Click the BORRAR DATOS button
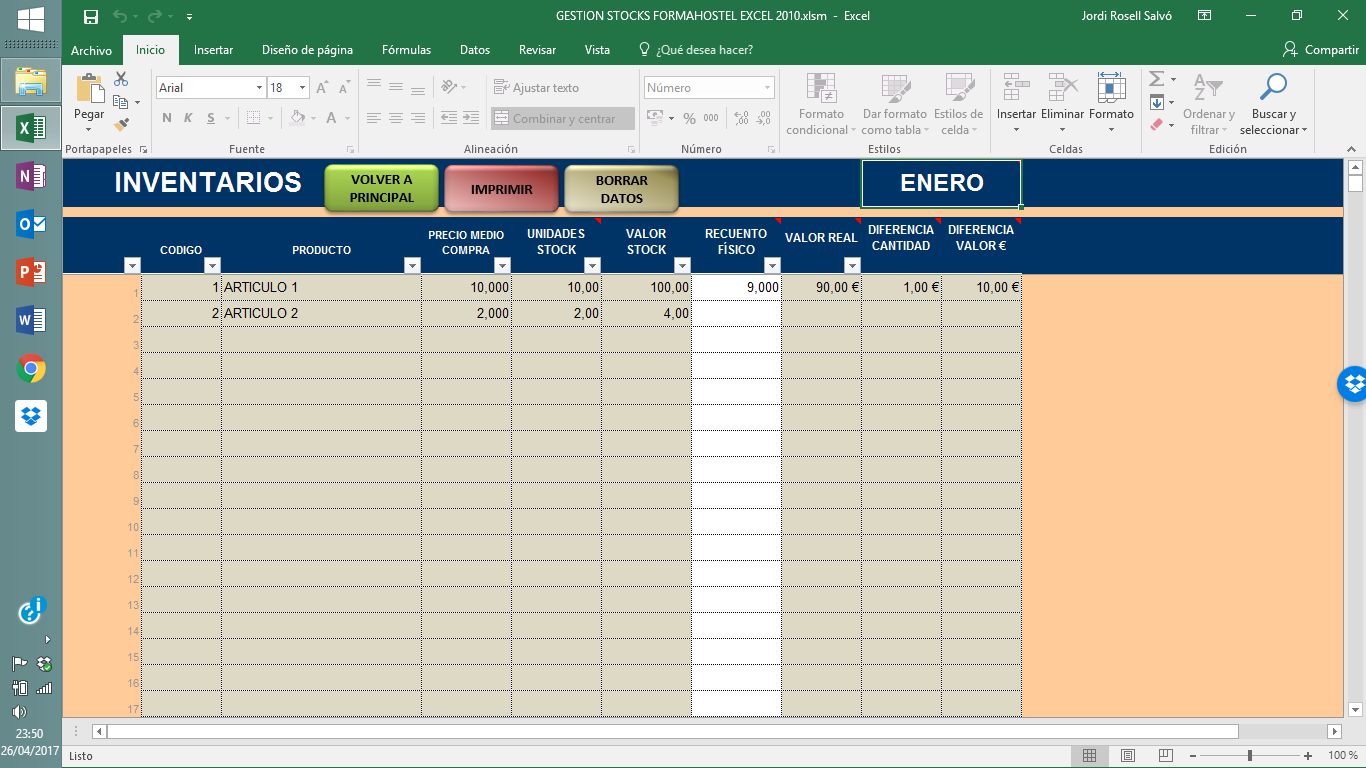 pyautogui.click(x=620, y=188)
